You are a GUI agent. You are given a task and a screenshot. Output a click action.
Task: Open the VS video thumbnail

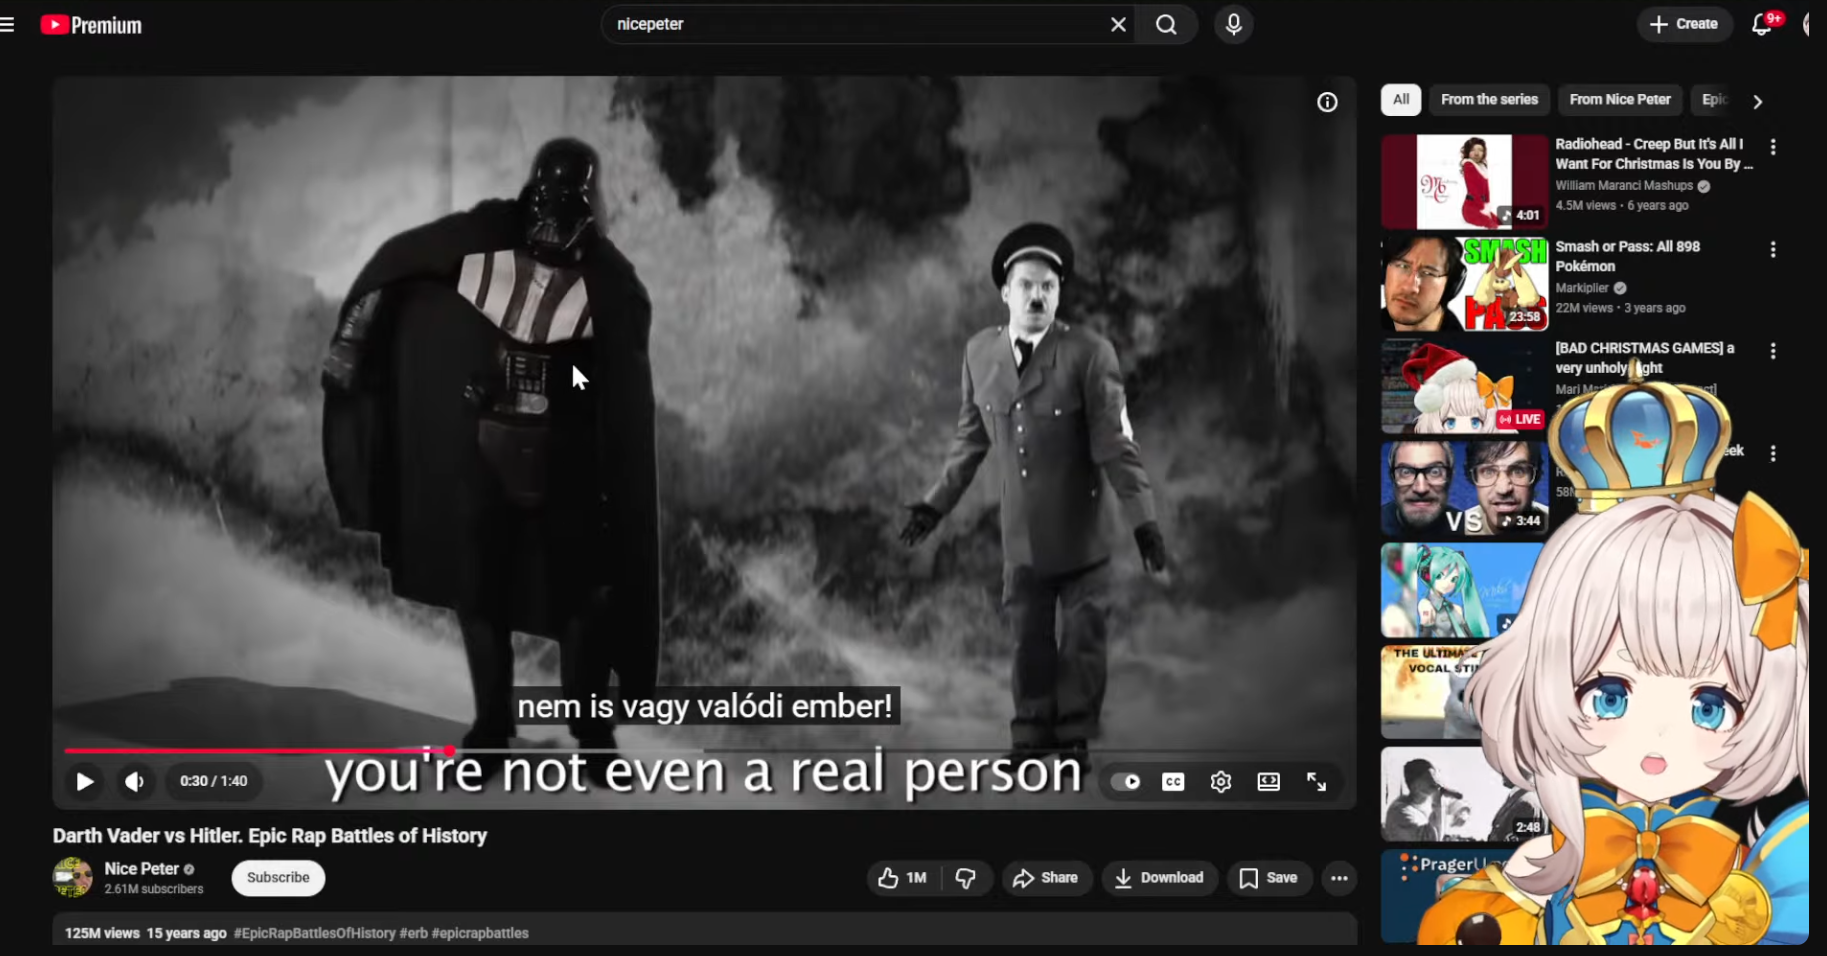click(x=1464, y=488)
